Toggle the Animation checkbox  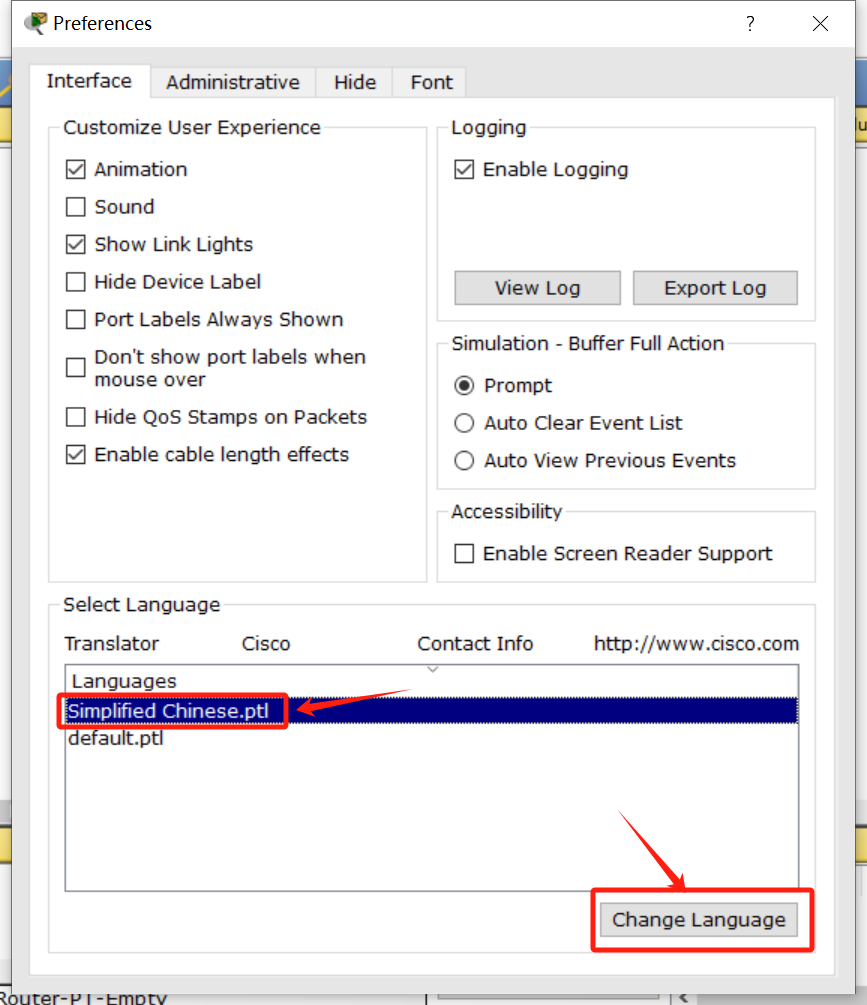click(76, 169)
